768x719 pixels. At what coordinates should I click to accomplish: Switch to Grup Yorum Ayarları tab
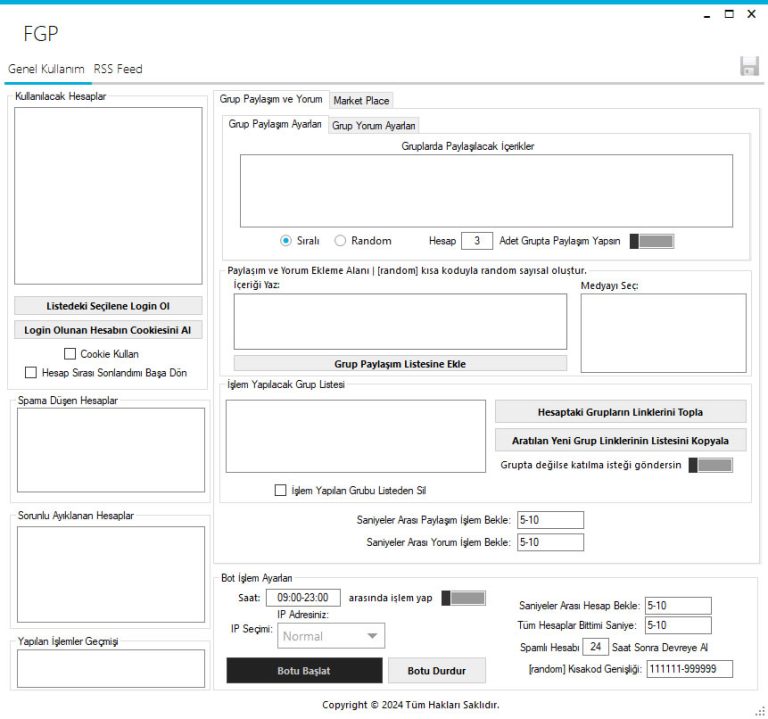[374, 125]
